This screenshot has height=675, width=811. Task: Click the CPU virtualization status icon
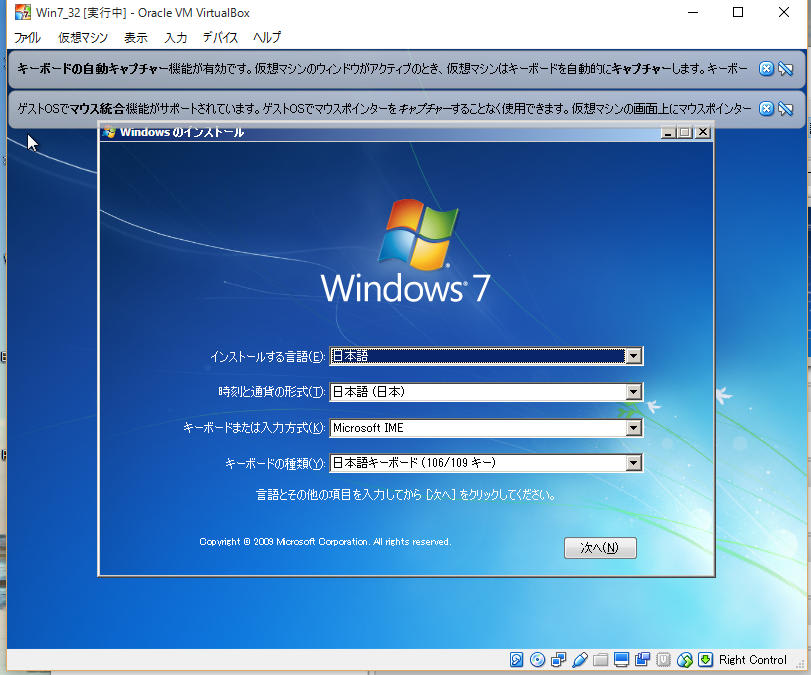664,659
